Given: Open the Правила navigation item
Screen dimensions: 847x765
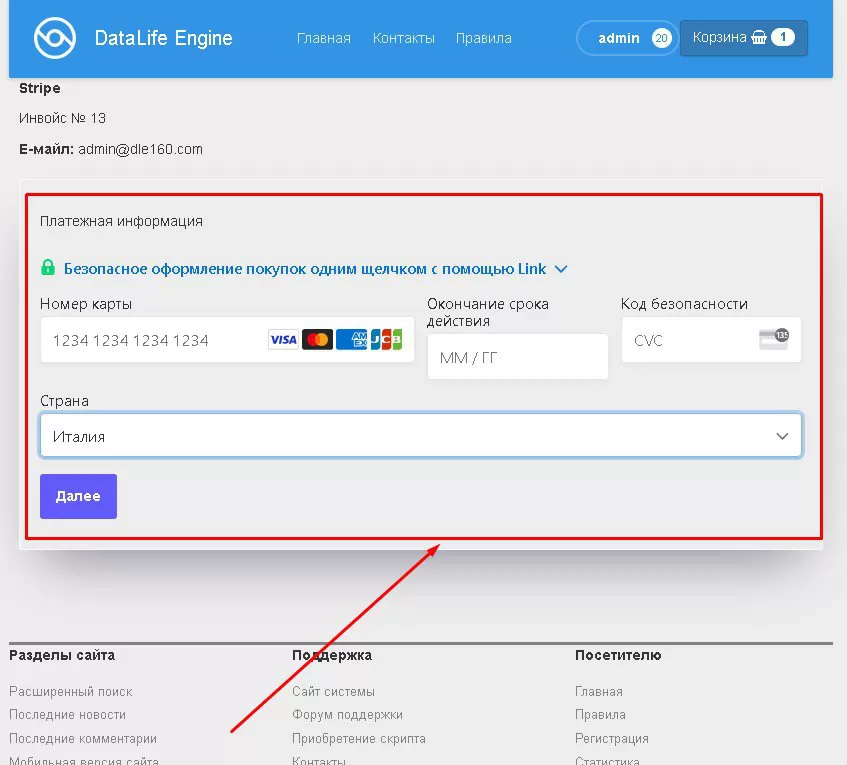Looking at the screenshot, I should click(x=483, y=38).
